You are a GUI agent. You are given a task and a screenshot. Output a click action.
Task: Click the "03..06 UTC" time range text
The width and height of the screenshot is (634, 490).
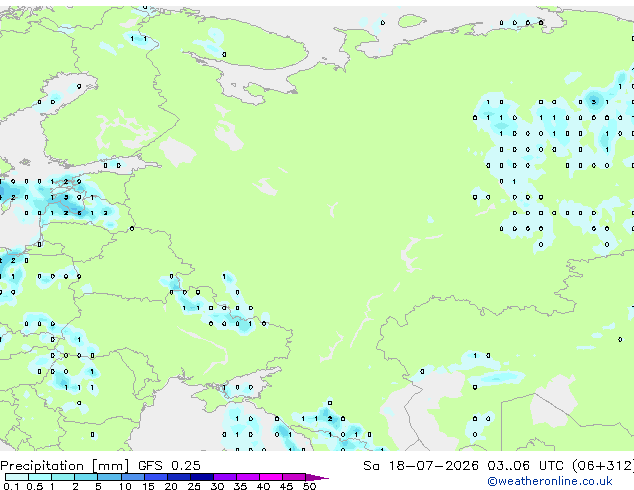pyautogui.click(x=525, y=465)
